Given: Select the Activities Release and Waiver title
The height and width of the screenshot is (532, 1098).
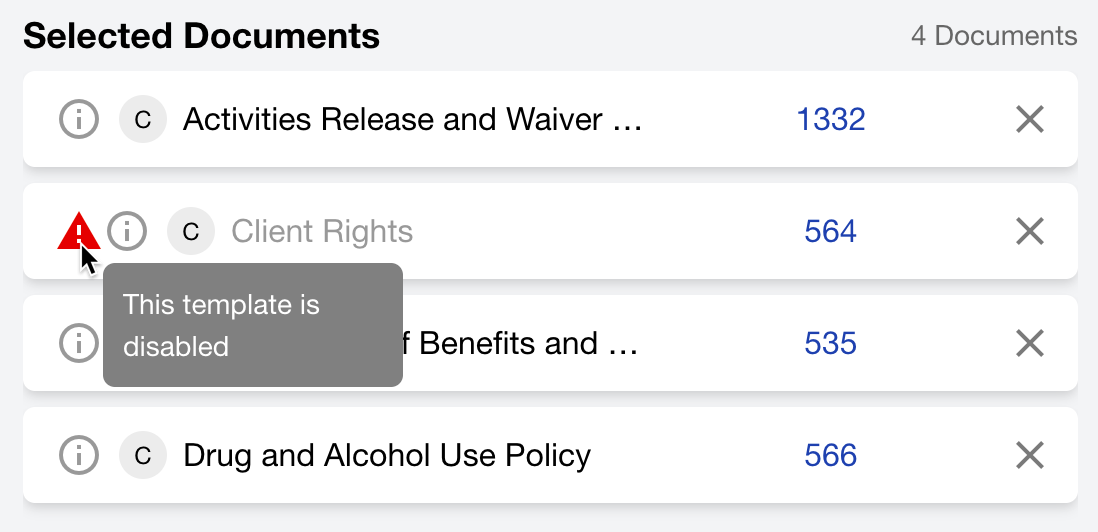Looking at the screenshot, I should click(x=411, y=120).
